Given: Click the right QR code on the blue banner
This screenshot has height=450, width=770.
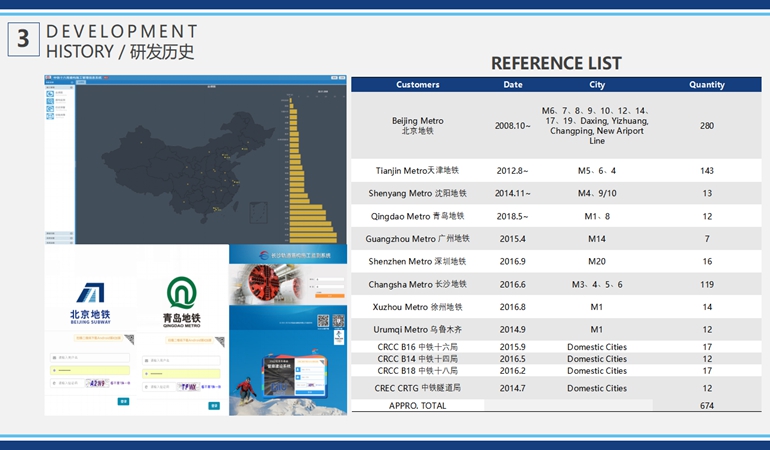Looking at the screenshot, I should click(338, 321).
